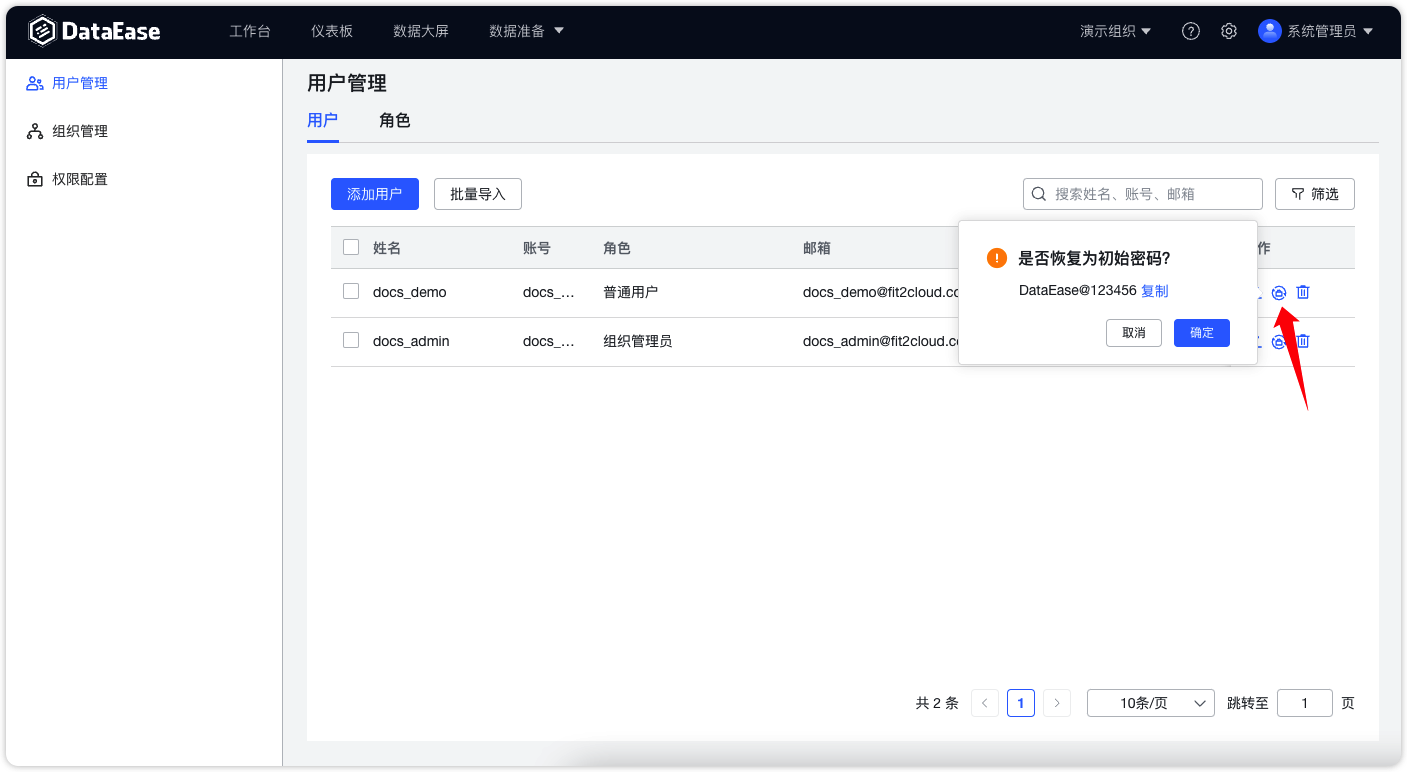Expand the 系统管理员 account menu
1407x772 pixels.
1330,31
